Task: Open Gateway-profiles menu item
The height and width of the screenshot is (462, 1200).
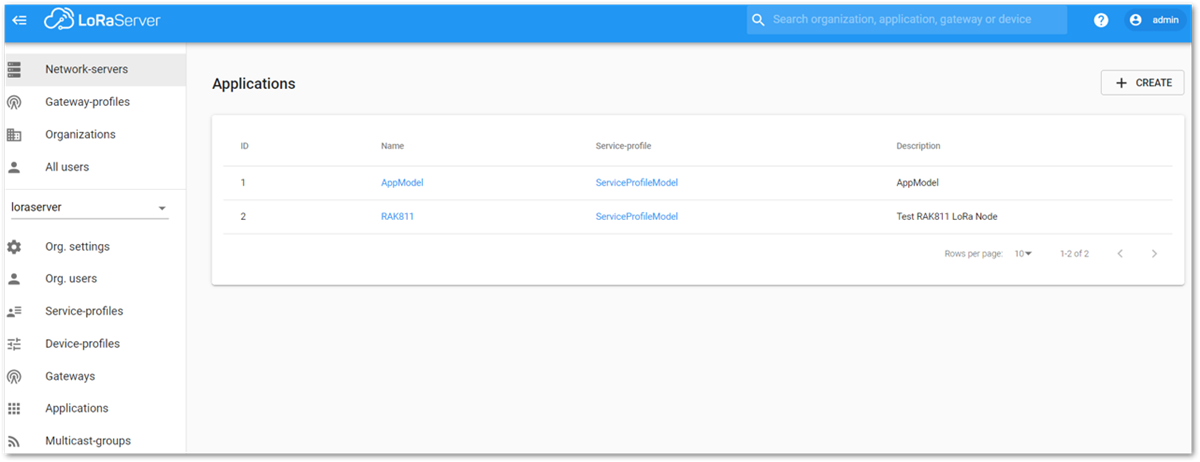Action: coord(94,102)
